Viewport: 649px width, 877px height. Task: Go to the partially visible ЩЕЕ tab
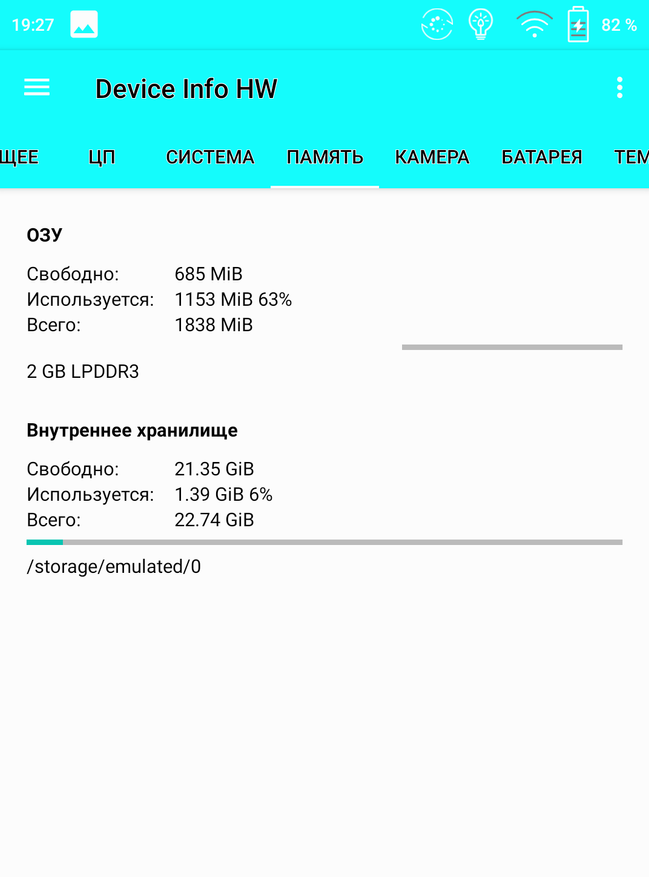pos(20,157)
